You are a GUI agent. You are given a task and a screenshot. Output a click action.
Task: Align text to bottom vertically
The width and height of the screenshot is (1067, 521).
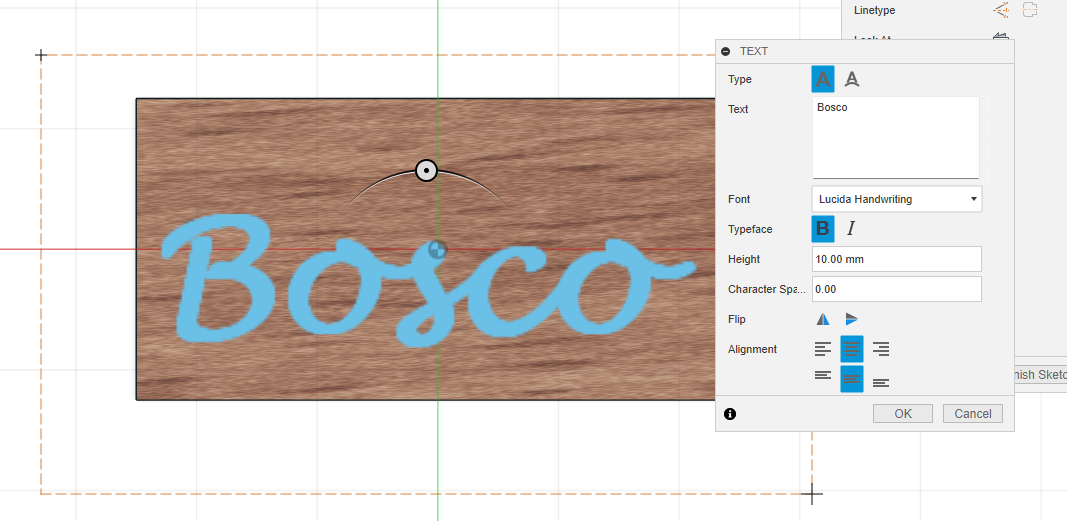[x=881, y=382]
